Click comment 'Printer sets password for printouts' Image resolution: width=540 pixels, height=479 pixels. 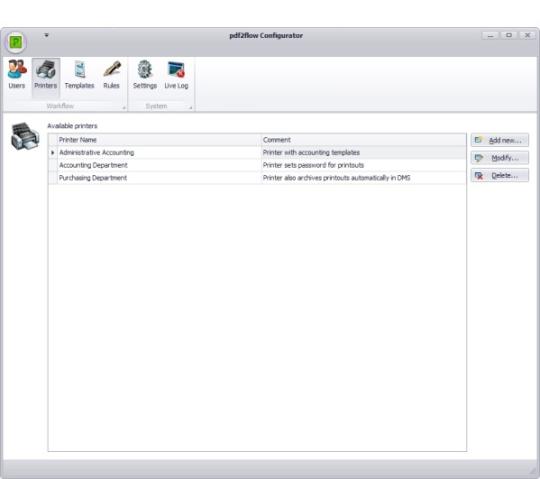pos(313,165)
